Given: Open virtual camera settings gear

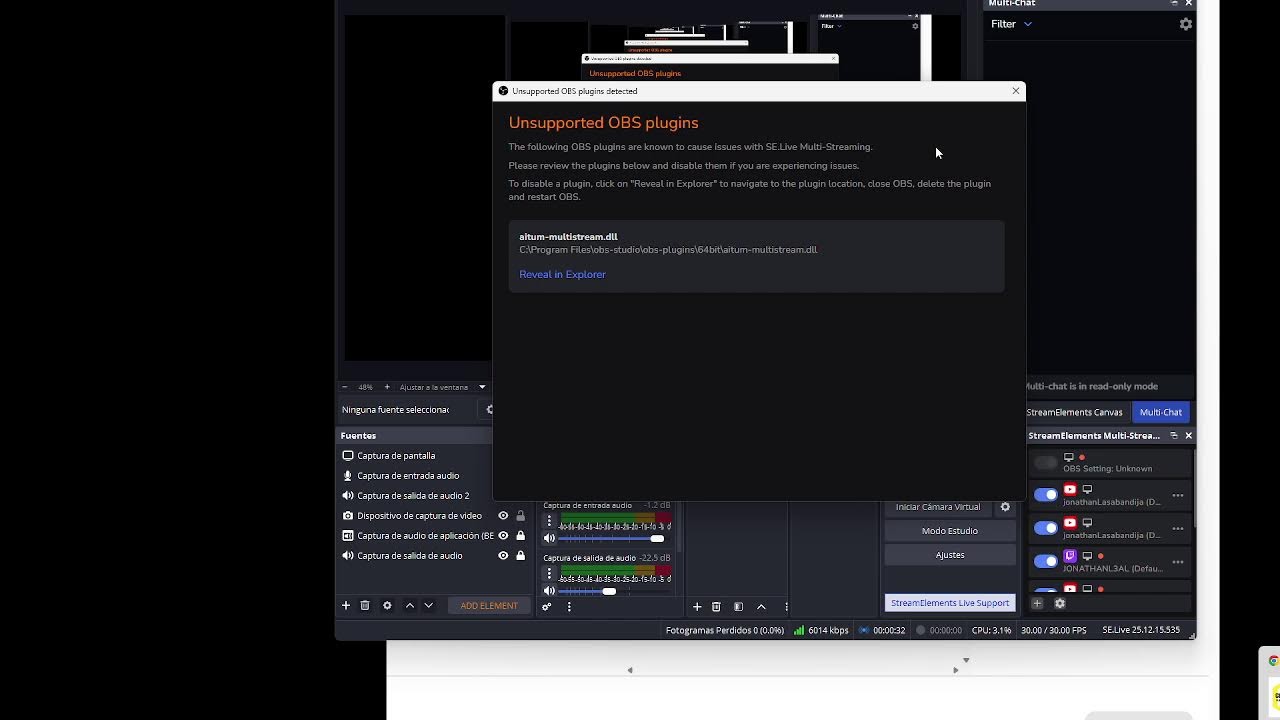Looking at the screenshot, I should (x=1005, y=507).
